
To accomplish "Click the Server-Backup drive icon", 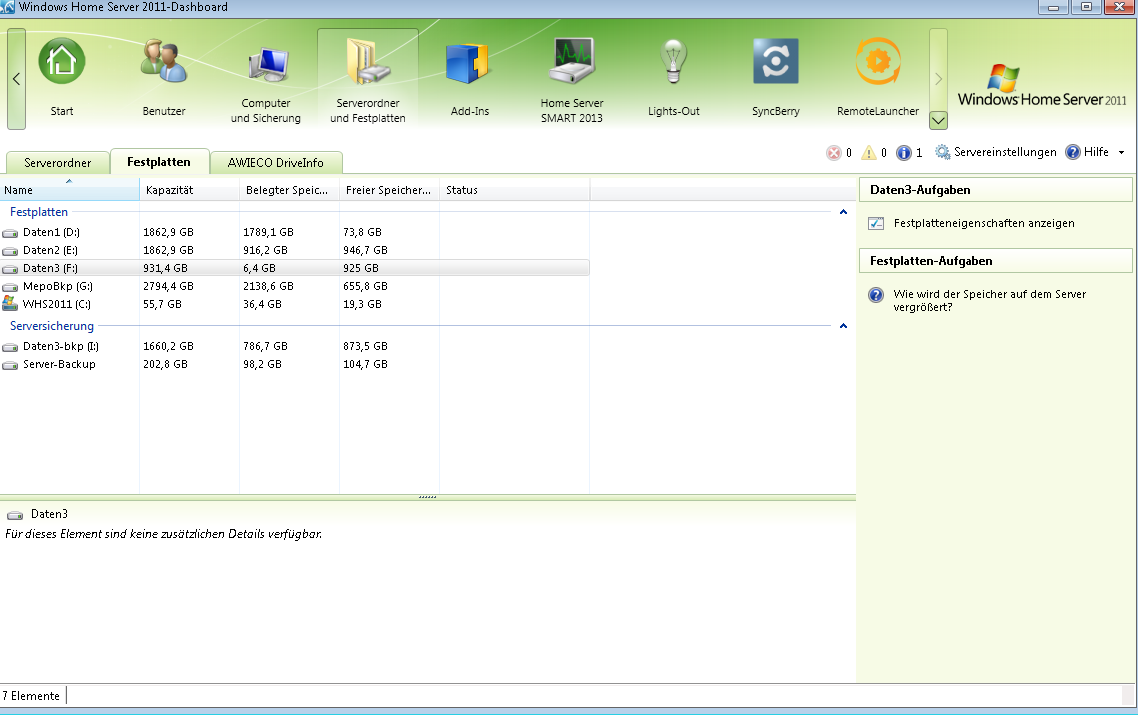I will (10, 365).
